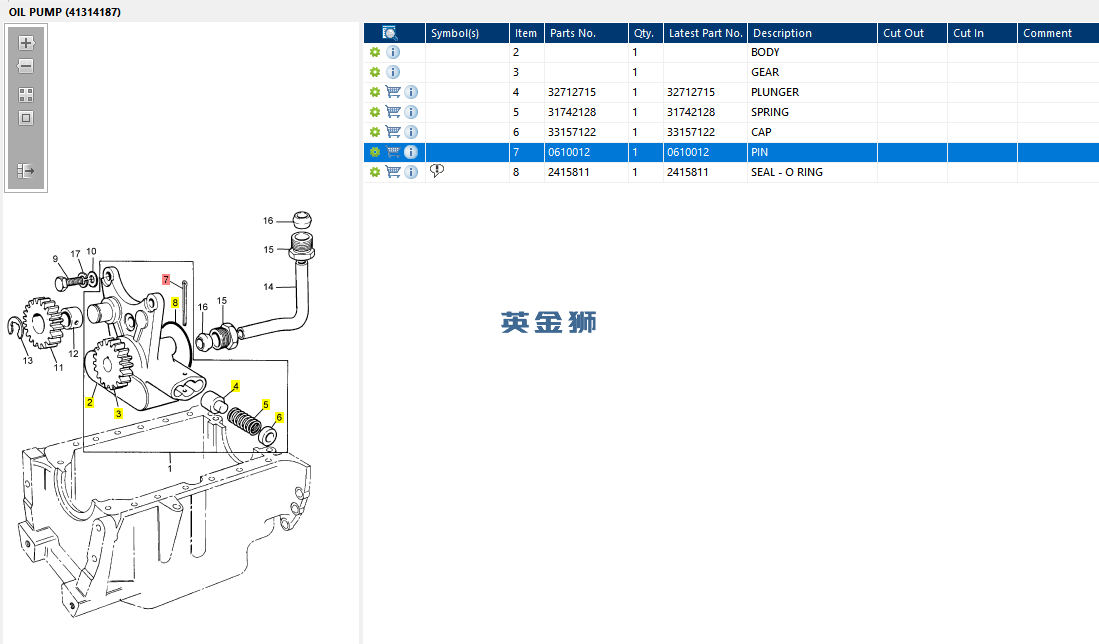This screenshot has width=1099, height=644.
Task: Sort by the Parts No. column header
Action: (586, 33)
